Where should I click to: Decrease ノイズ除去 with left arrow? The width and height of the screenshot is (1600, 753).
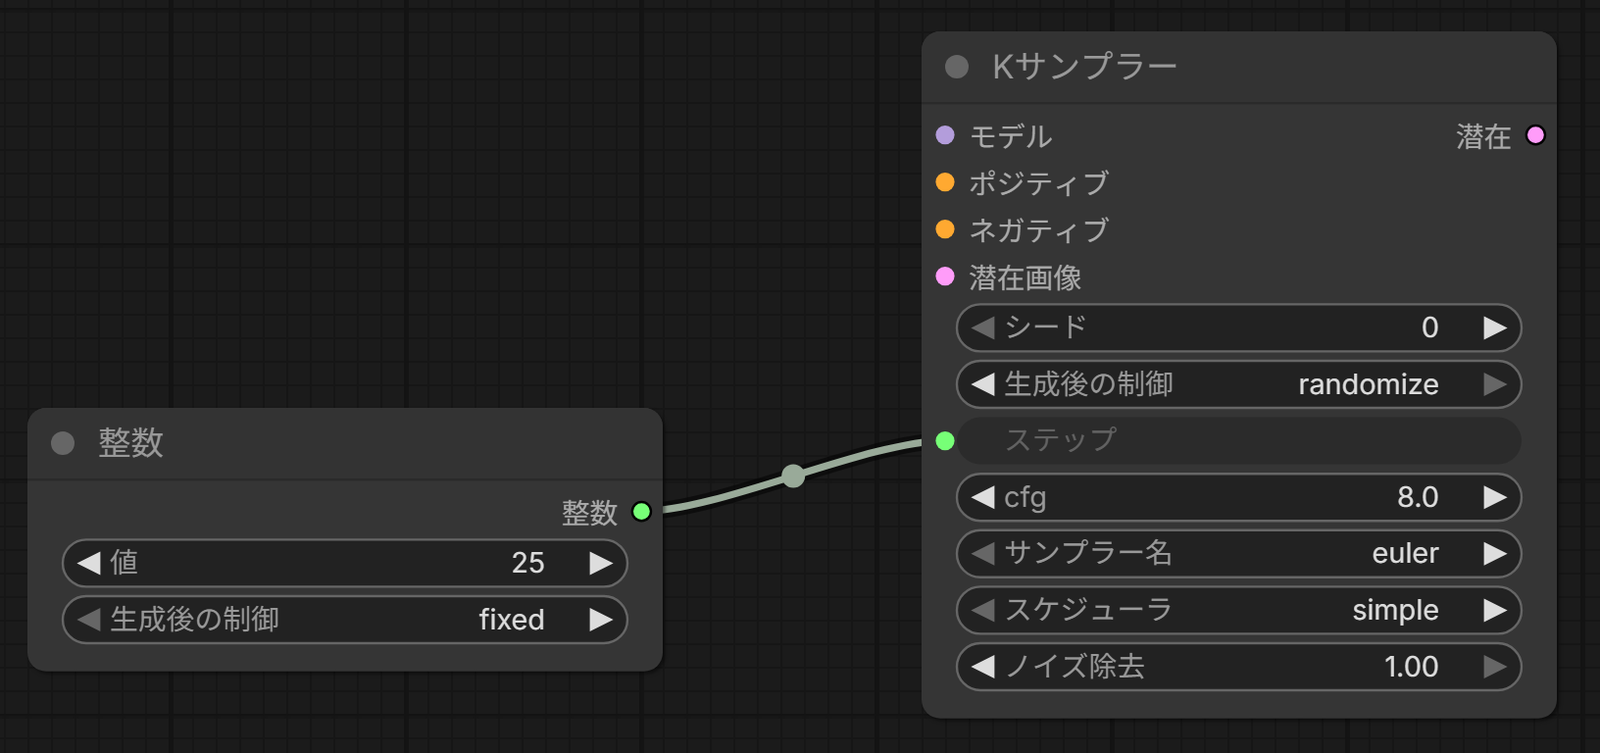coord(983,666)
